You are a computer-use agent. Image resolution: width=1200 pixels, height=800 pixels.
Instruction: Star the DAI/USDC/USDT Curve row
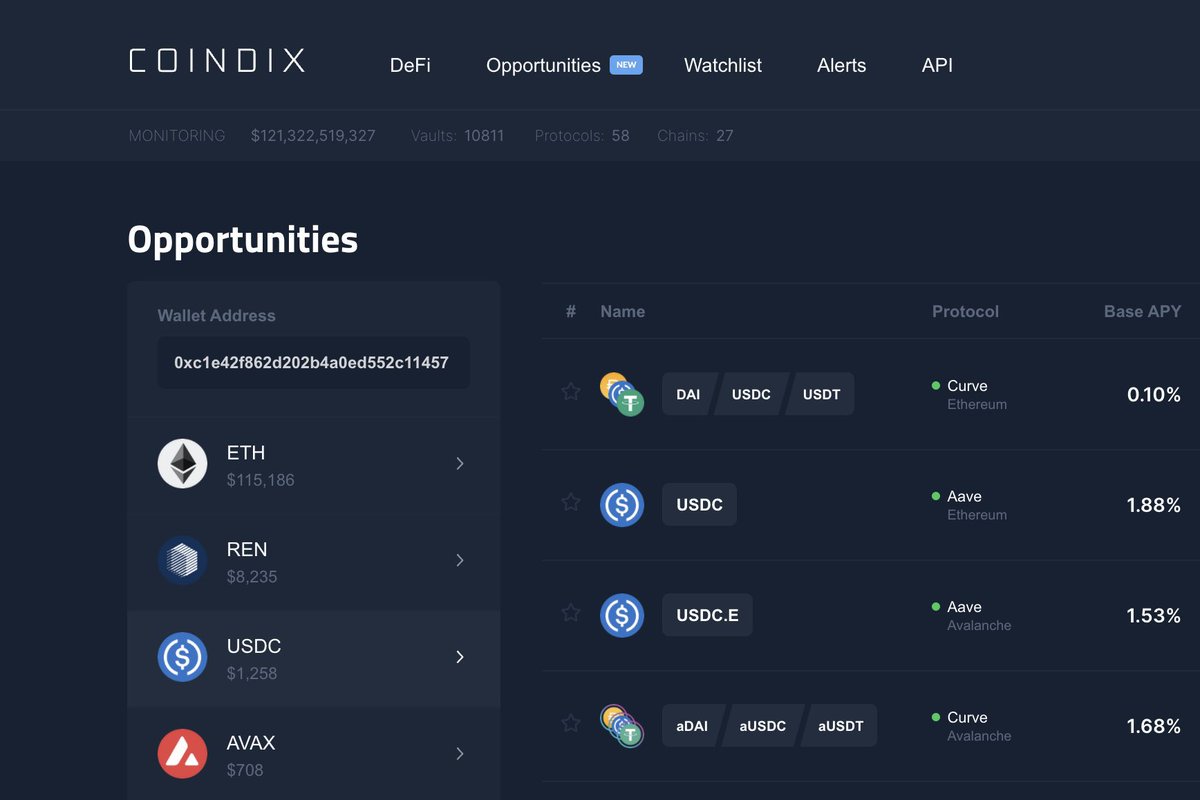[570, 391]
